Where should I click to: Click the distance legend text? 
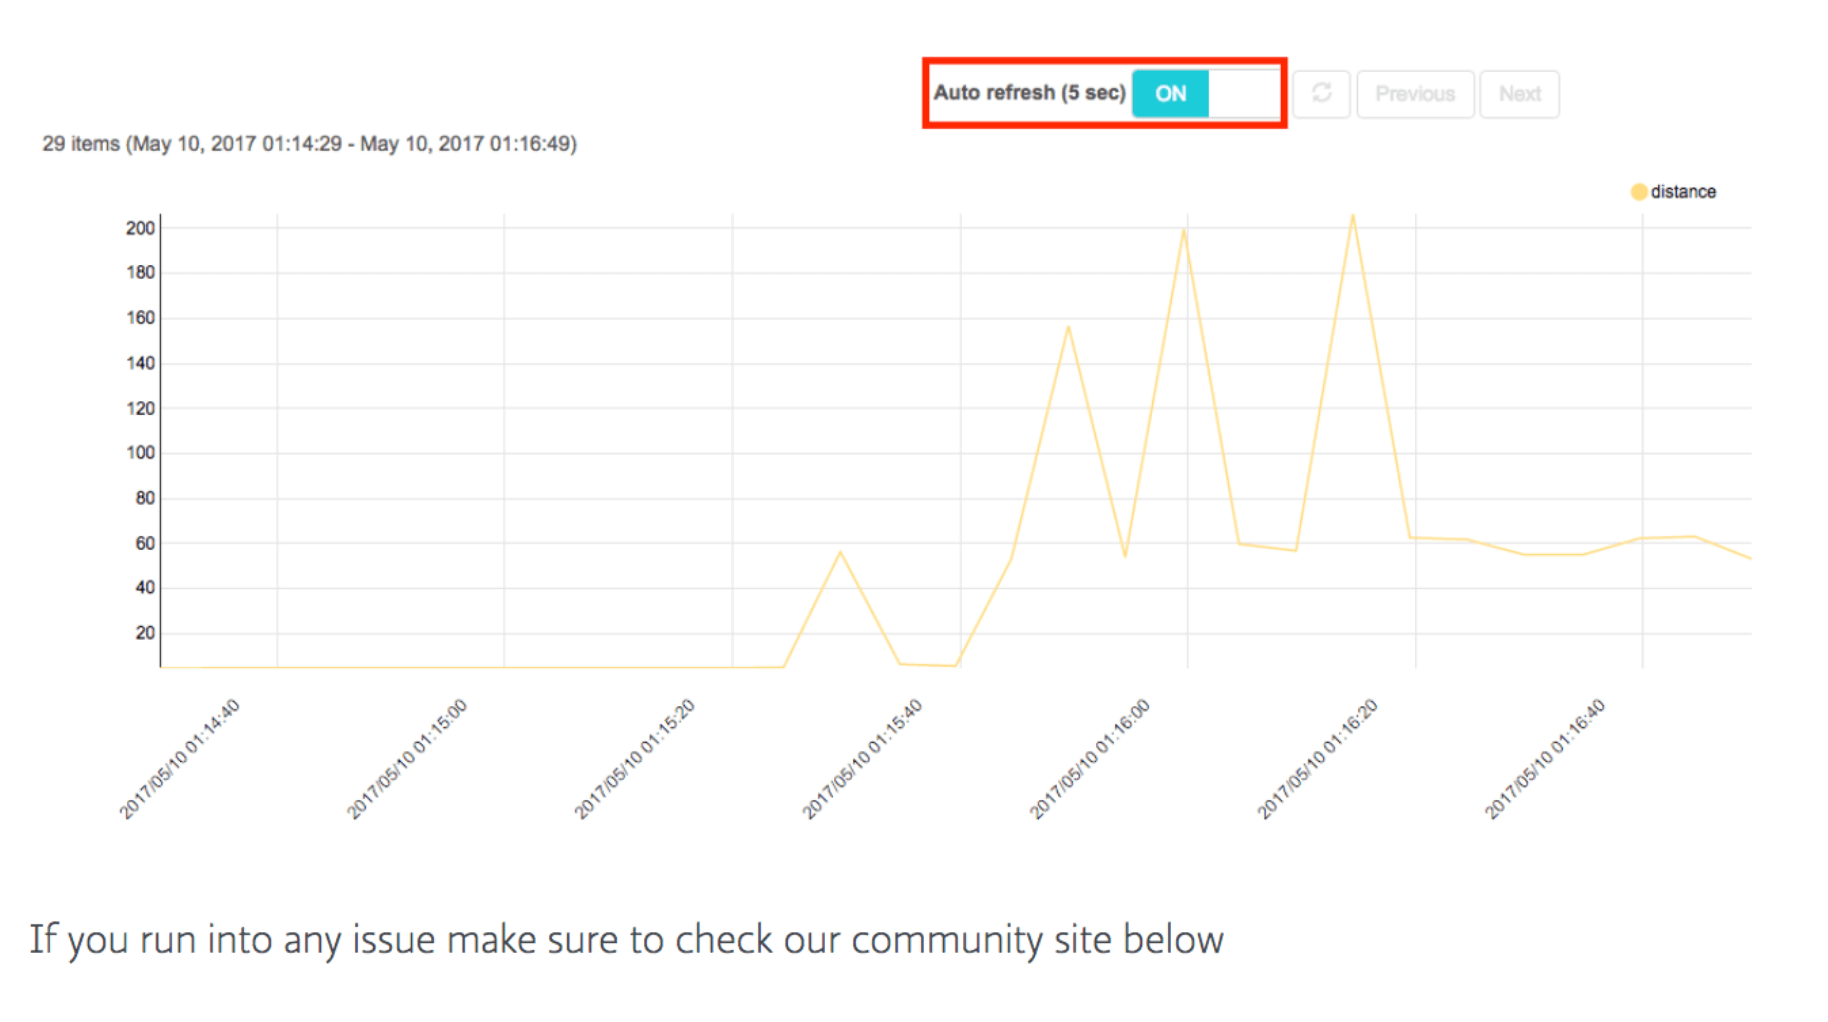pos(1685,191)
